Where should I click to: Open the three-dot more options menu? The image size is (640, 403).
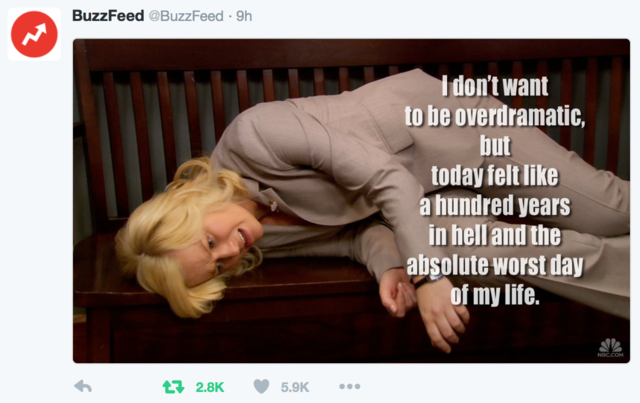coord(350,386)
